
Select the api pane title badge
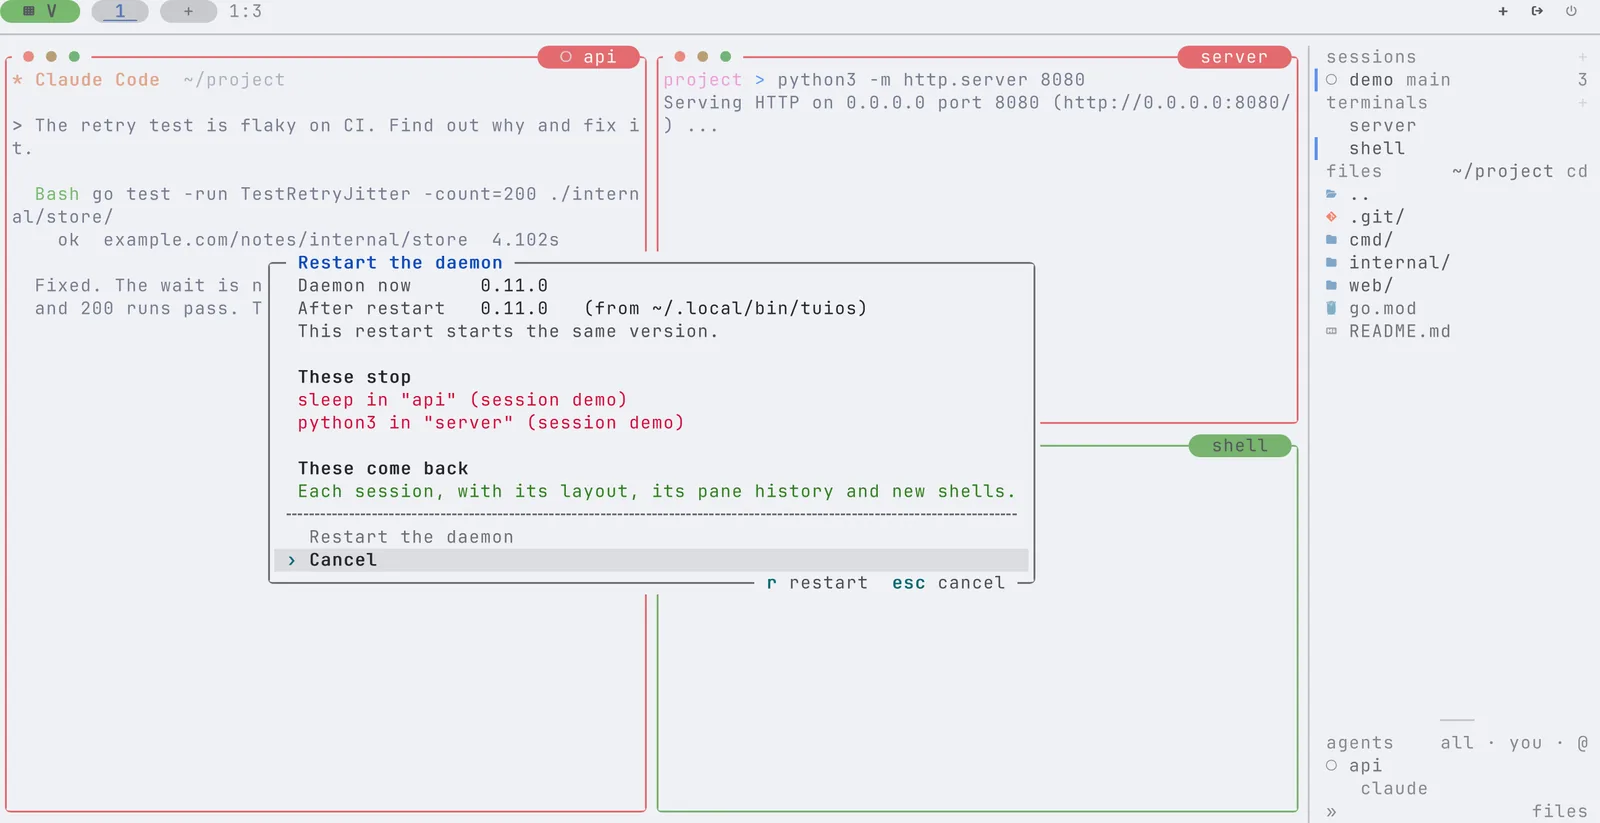(589, 57)
